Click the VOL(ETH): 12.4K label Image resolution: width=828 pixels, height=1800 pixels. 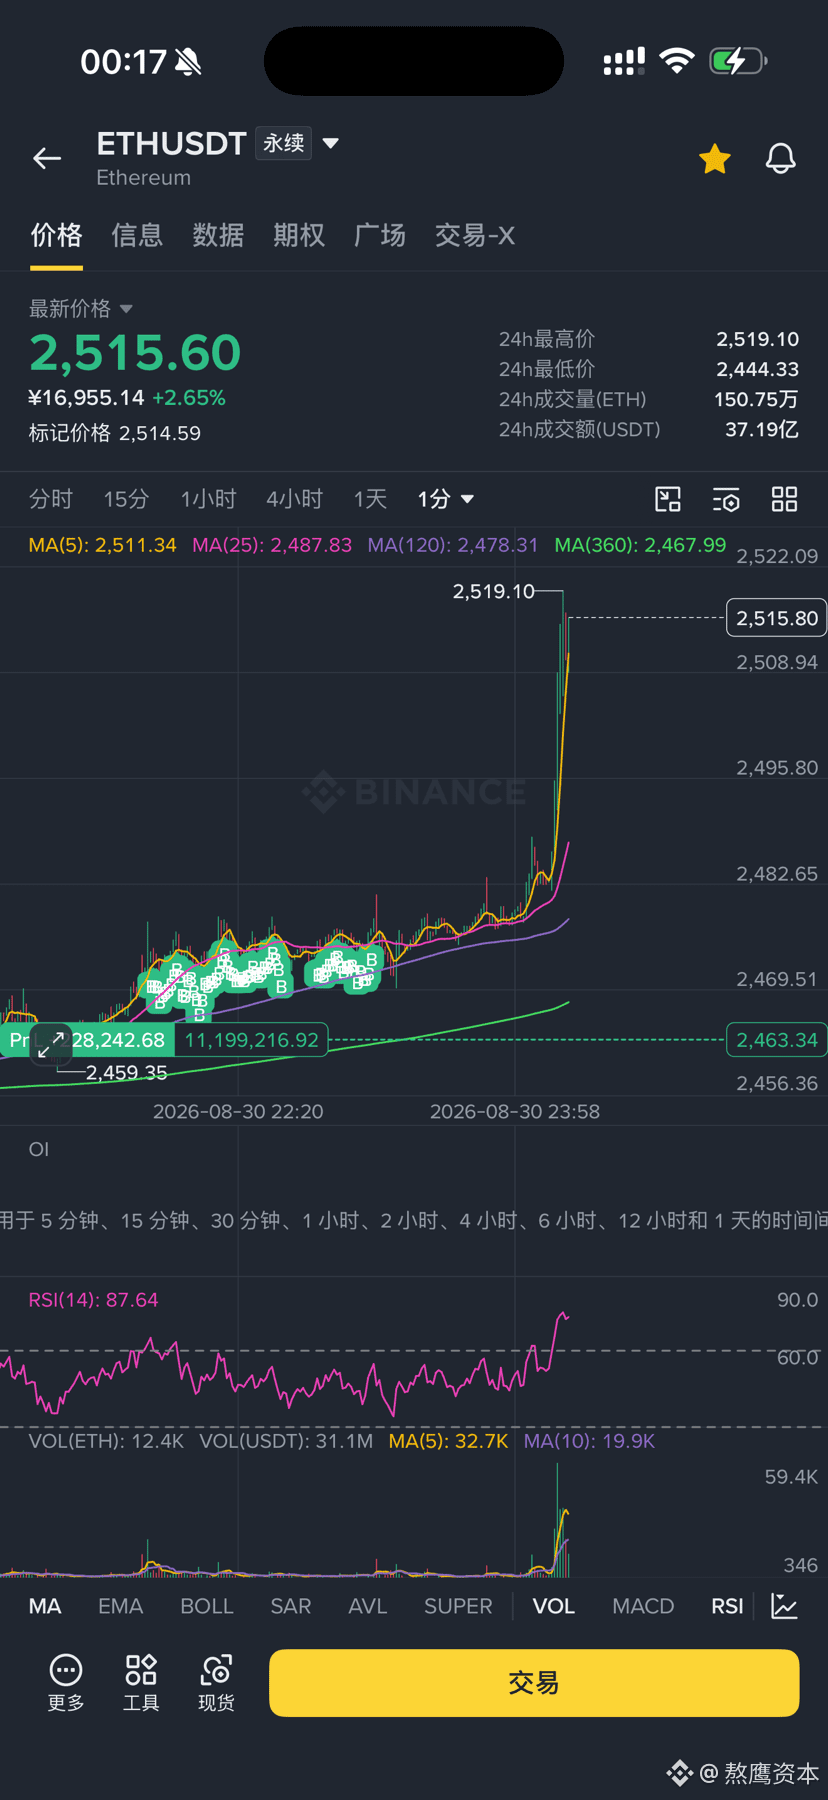[x=107, y=1441]
